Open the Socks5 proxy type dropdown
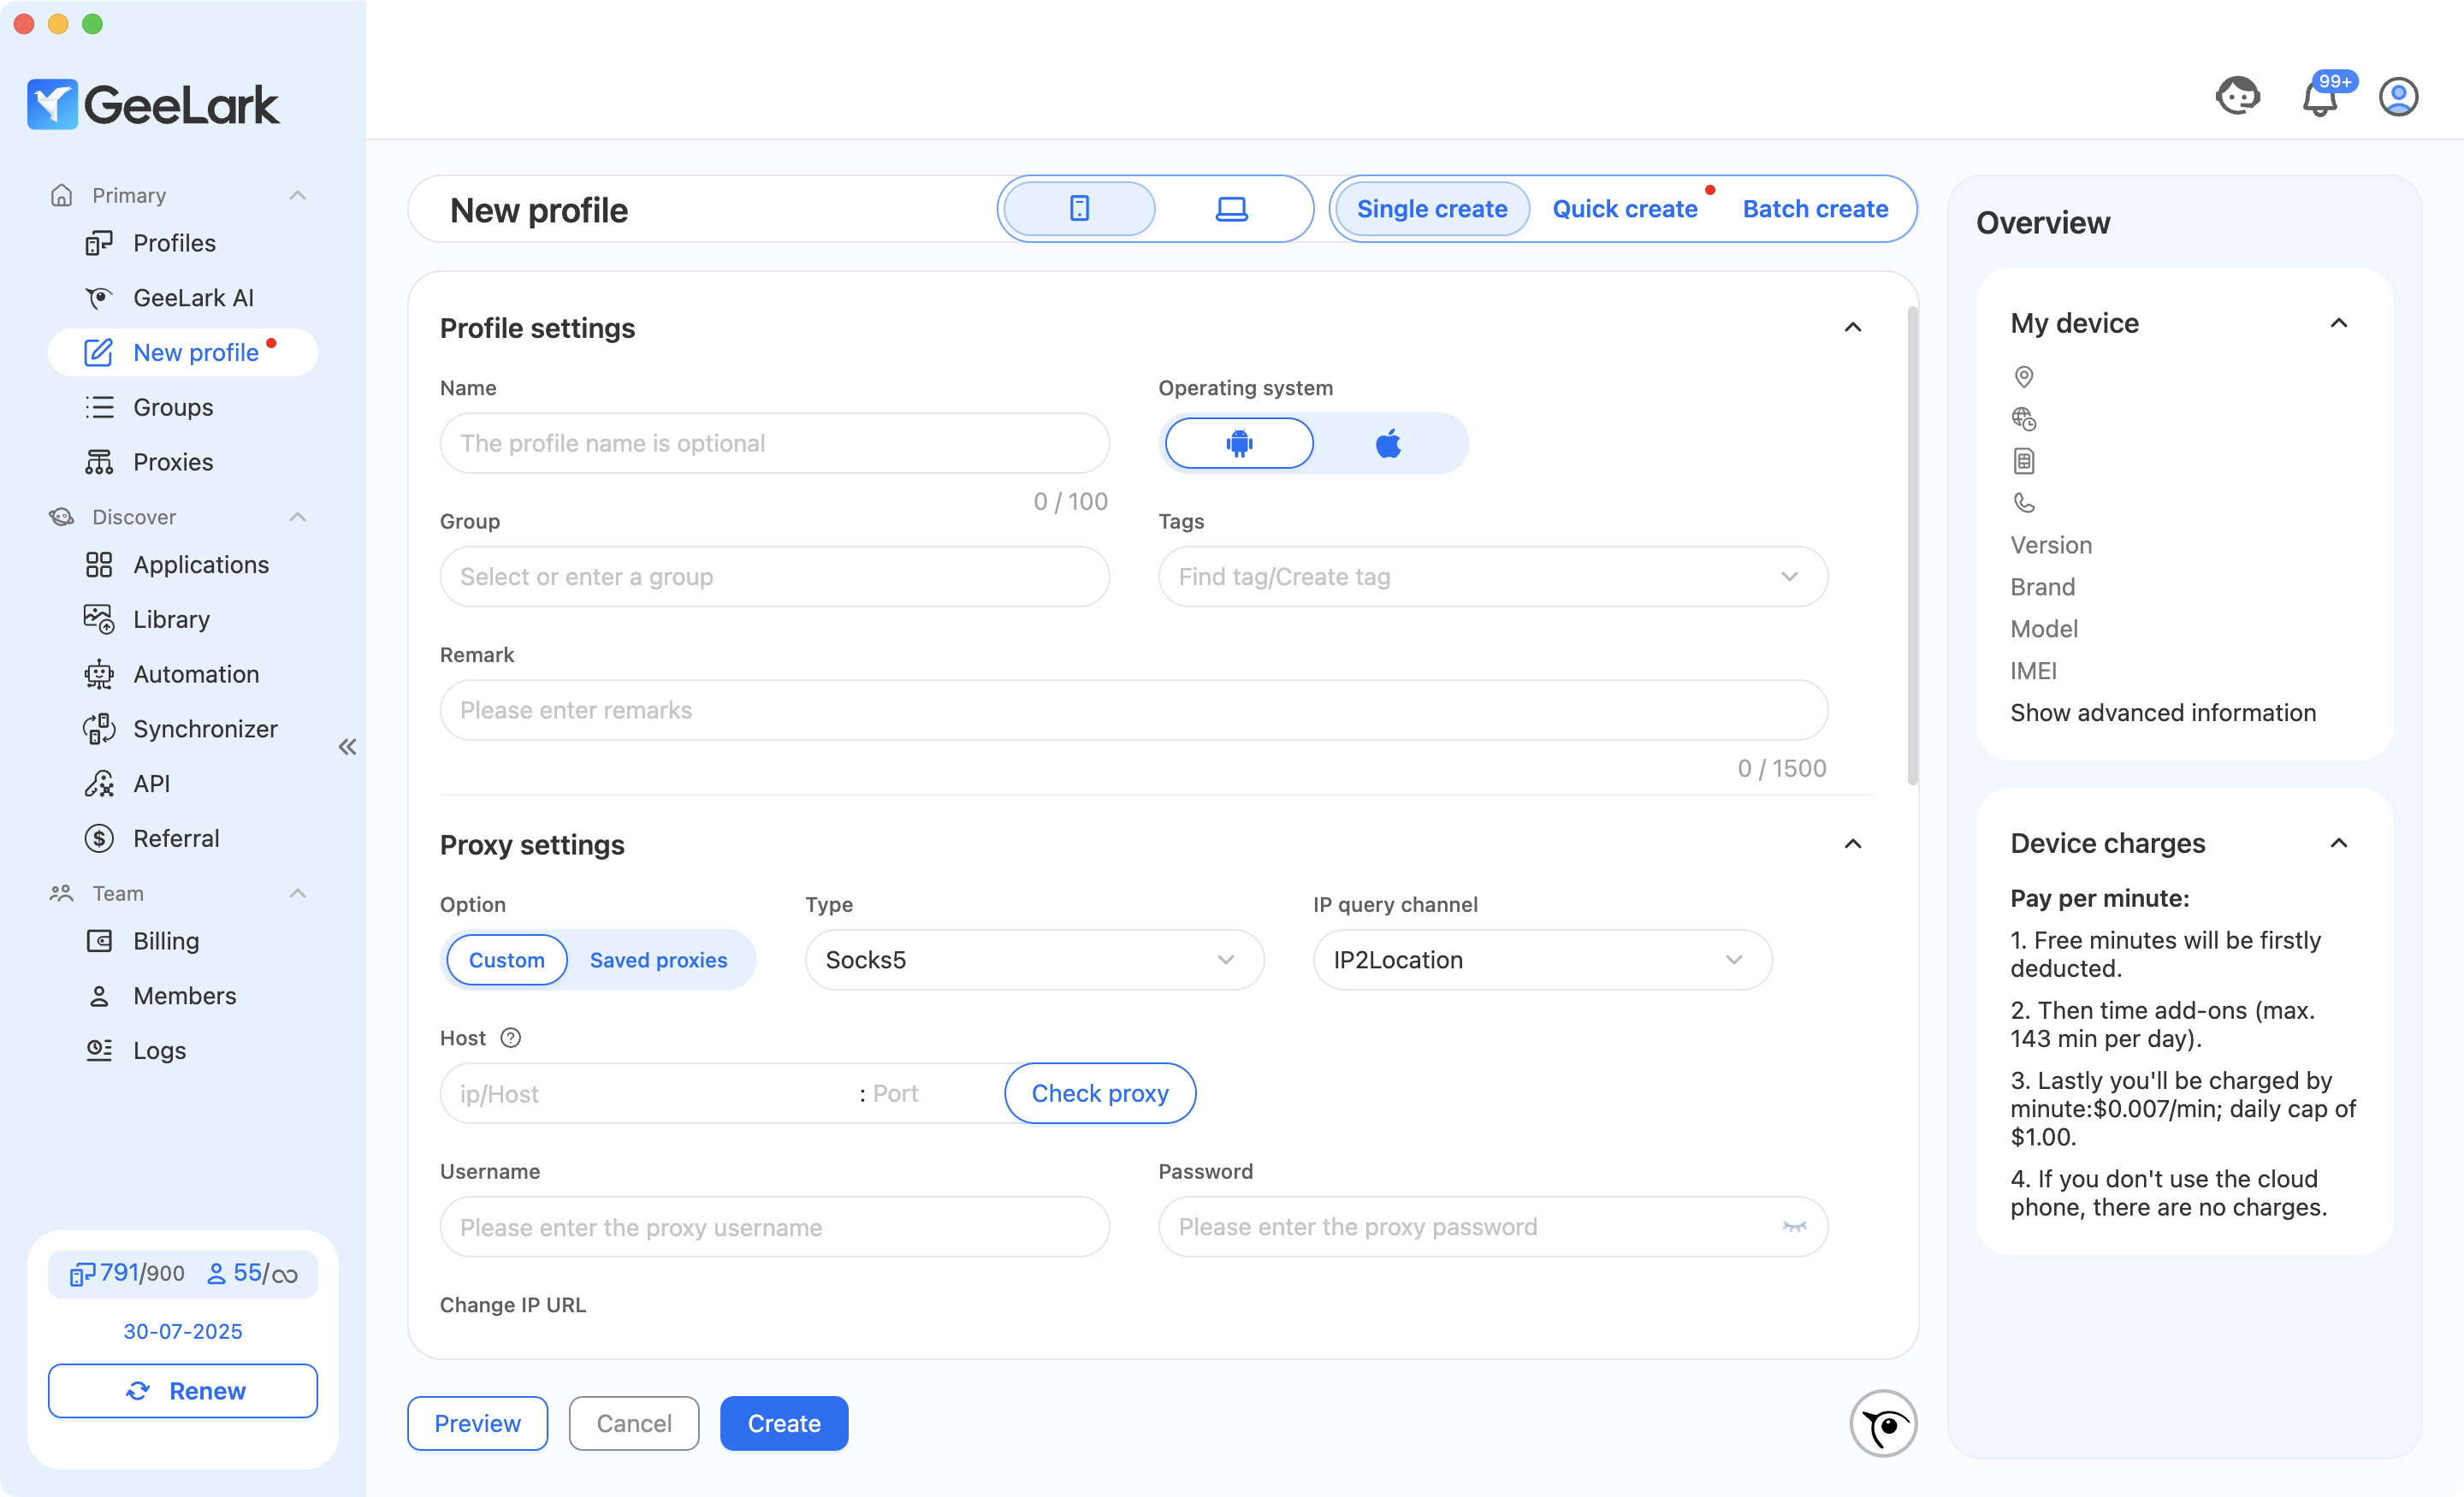 click(1033, 960)
